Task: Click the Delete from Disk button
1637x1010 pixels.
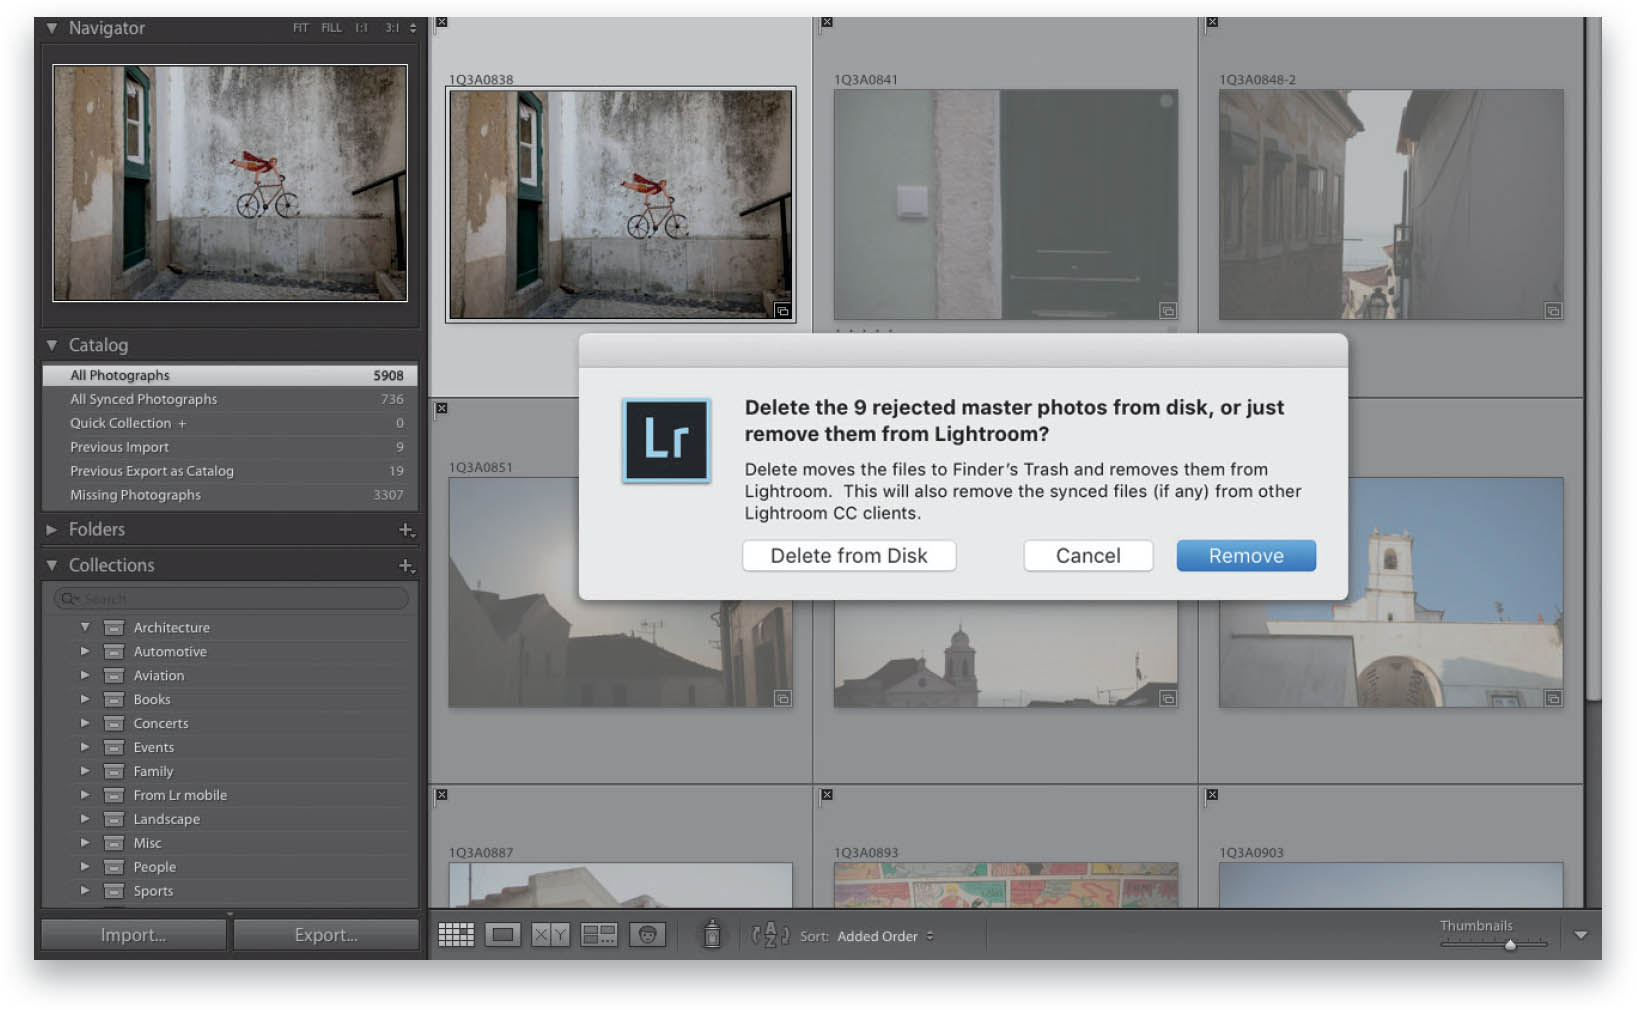Action: pos(849,555)
